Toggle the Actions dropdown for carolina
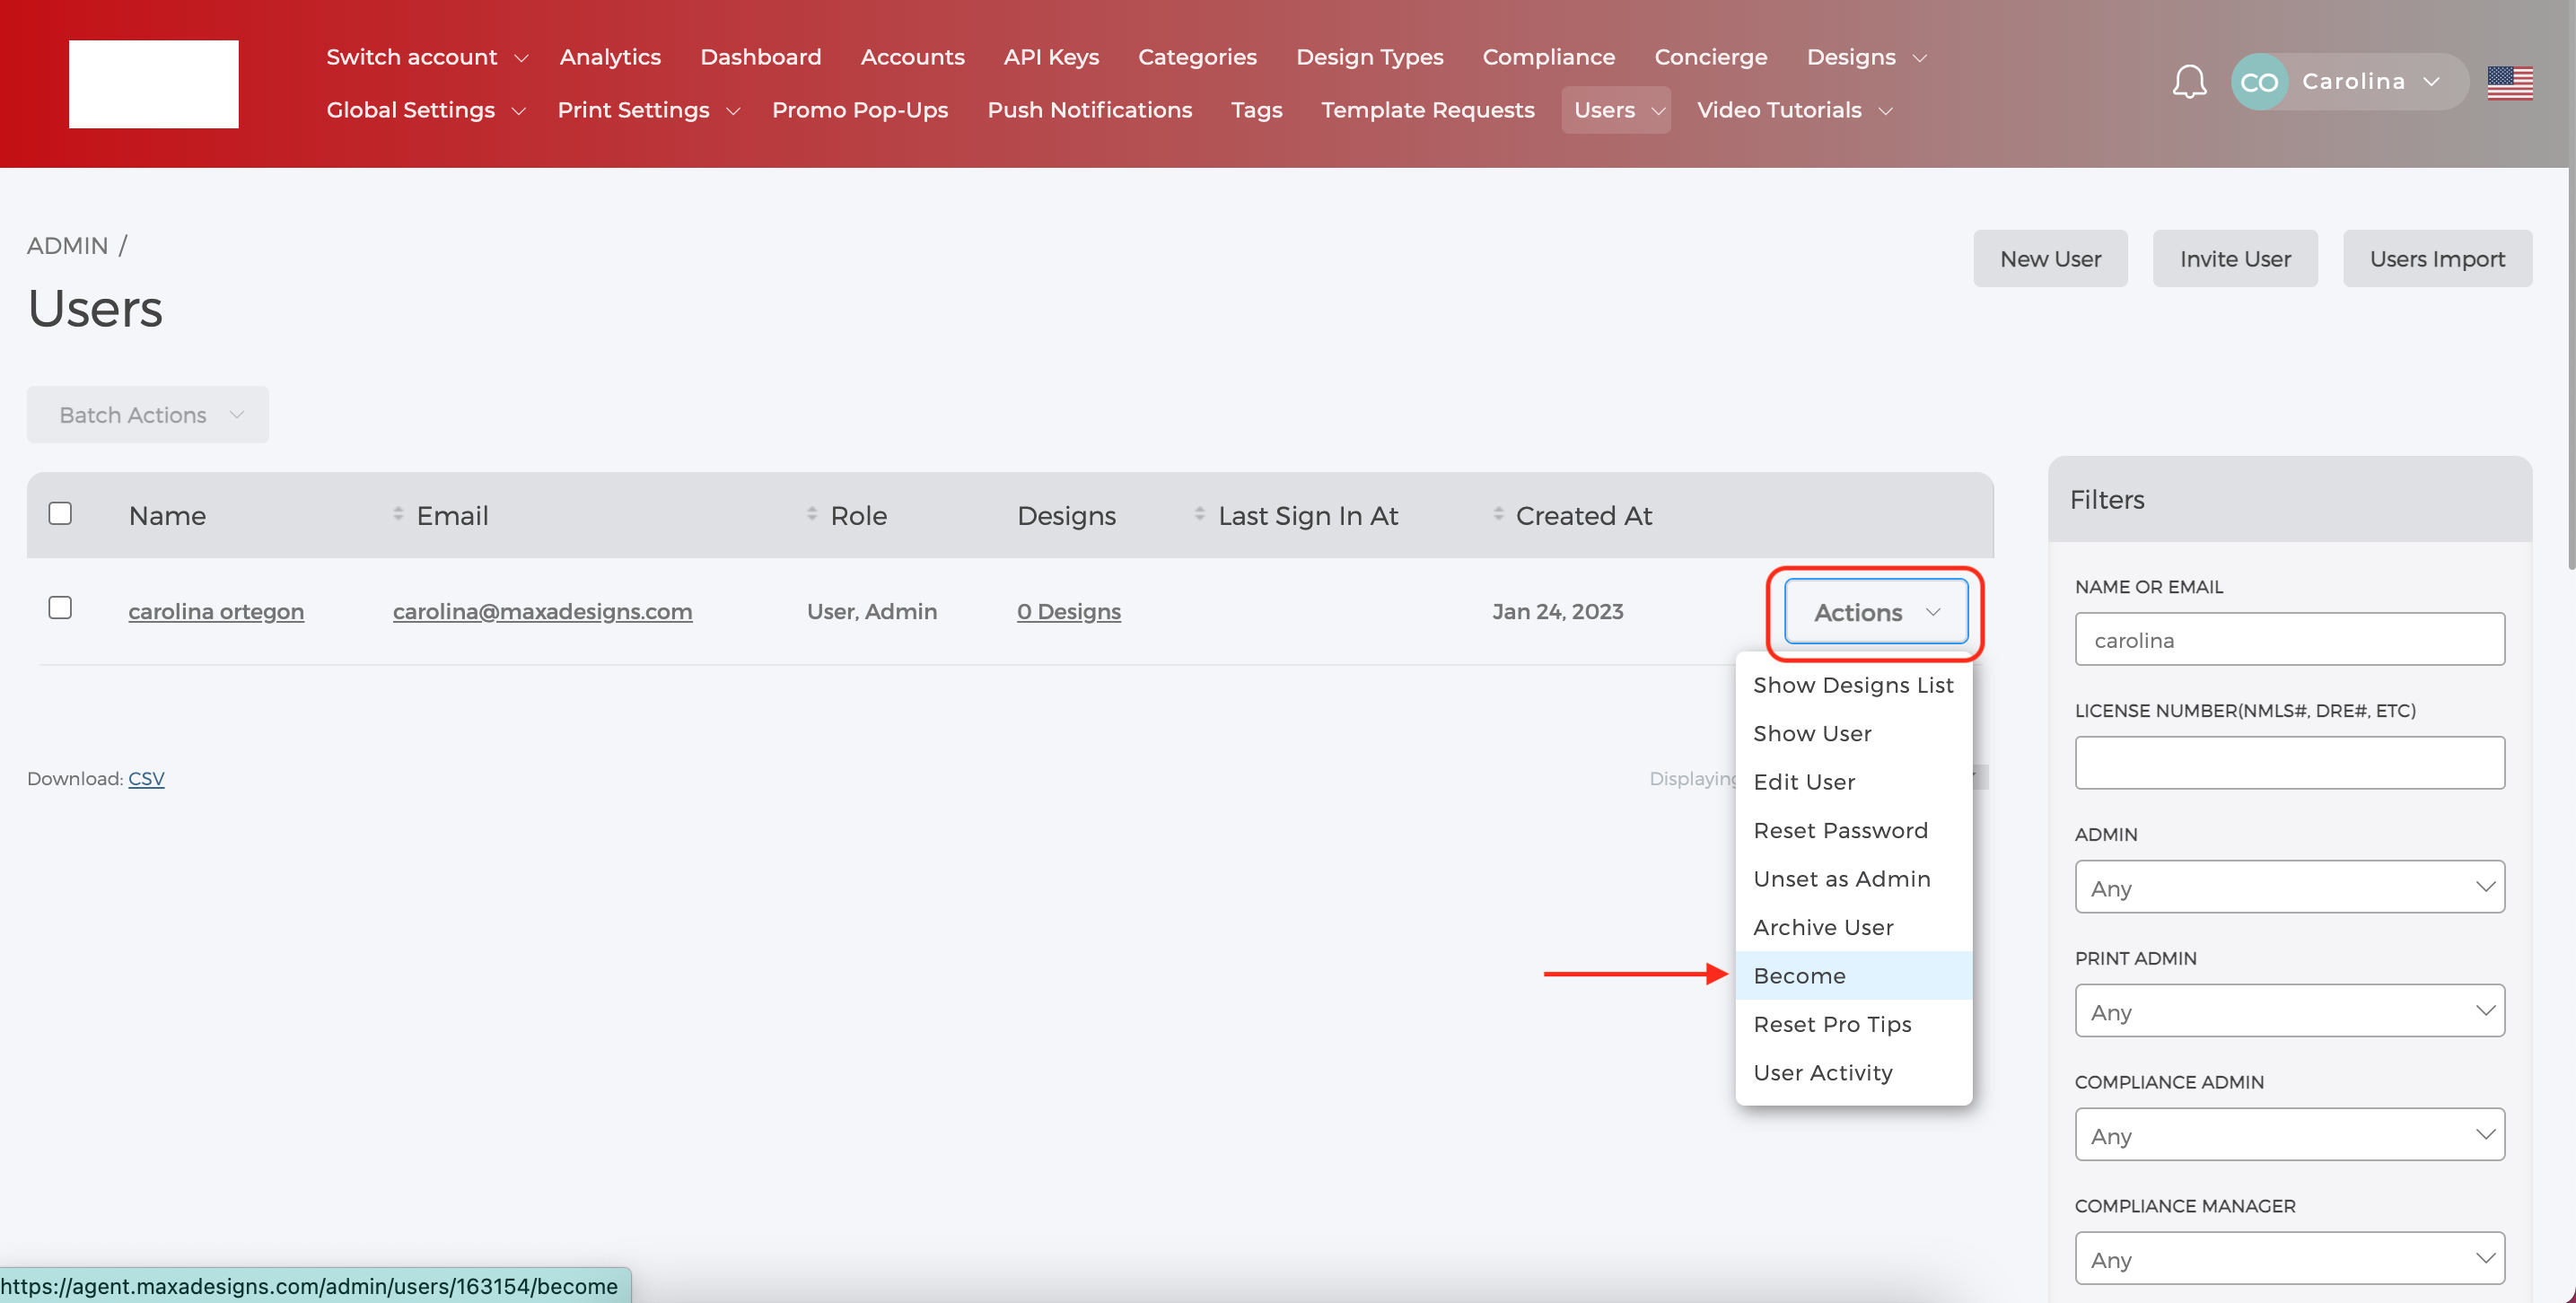Image resolution: width=2576 pixels, height=1303 pixels. click(x=1875, y=612)
